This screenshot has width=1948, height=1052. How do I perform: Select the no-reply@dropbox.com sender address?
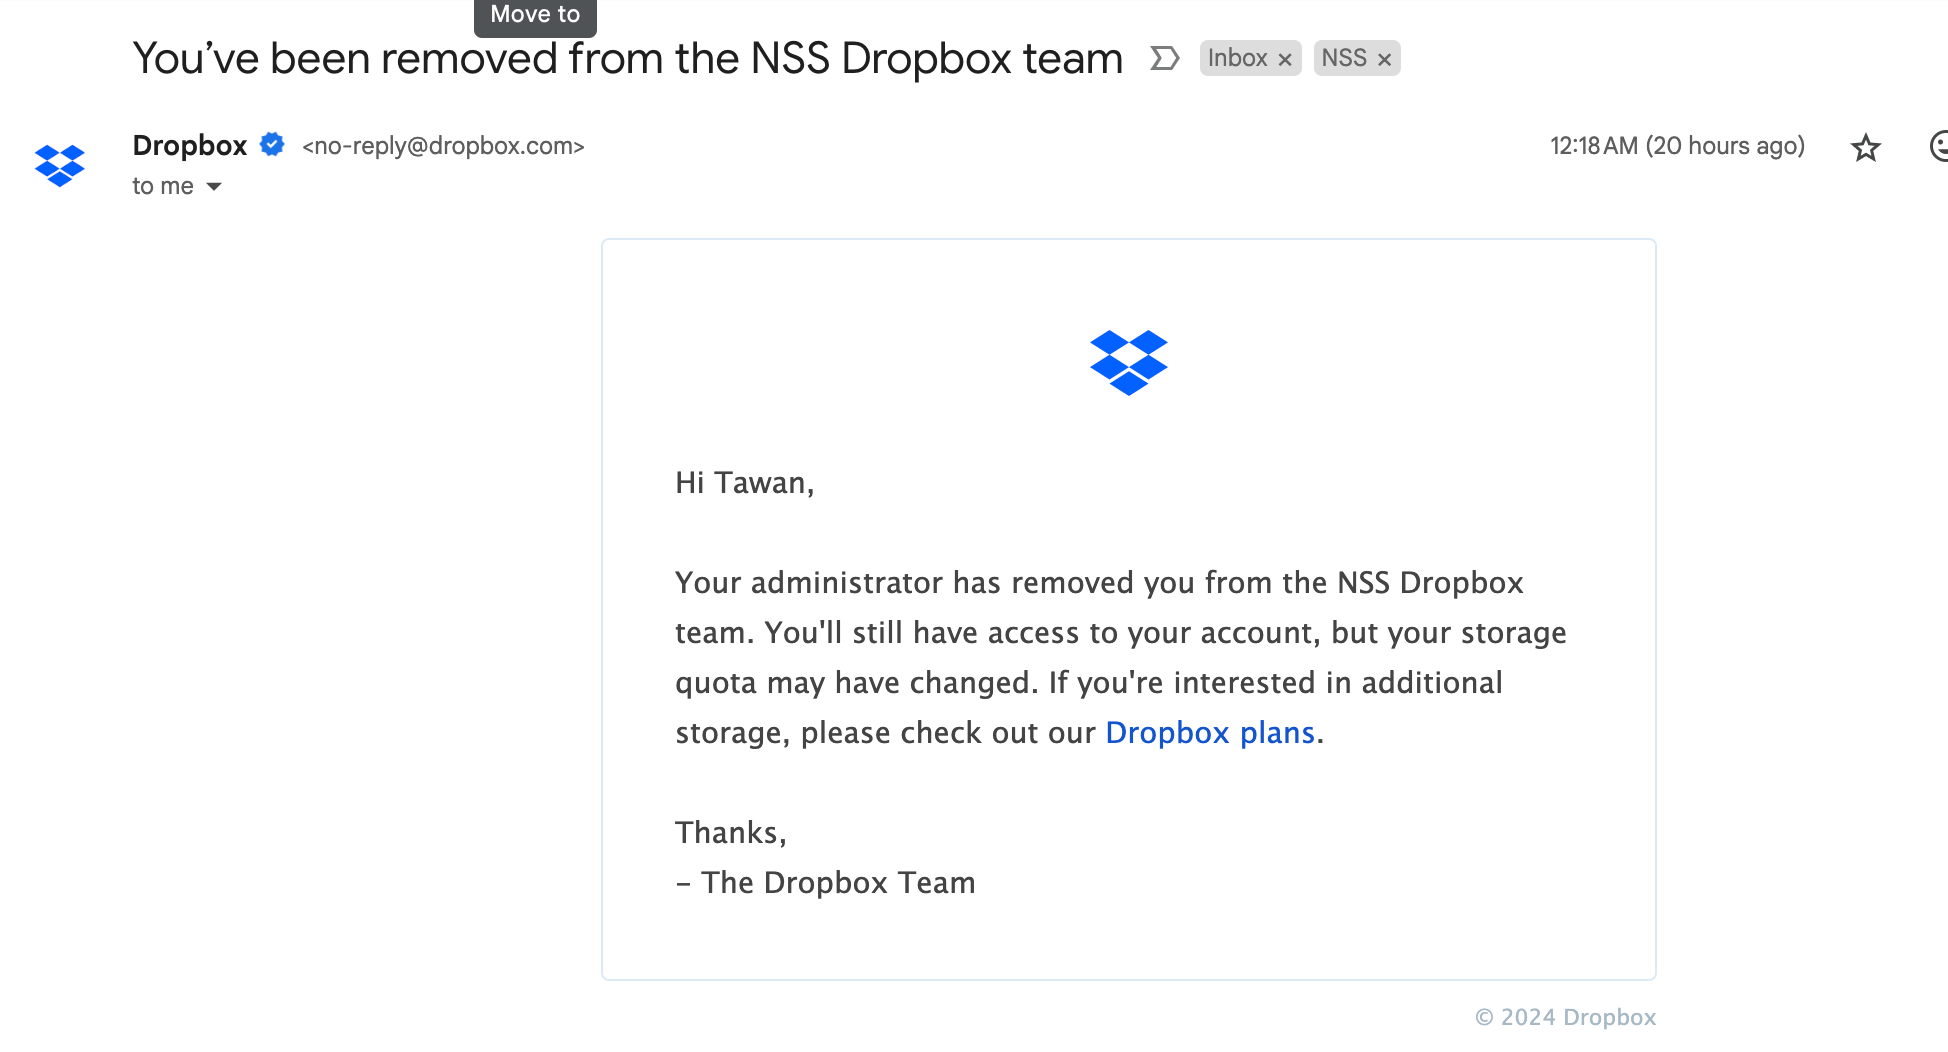tap(443, 146)
